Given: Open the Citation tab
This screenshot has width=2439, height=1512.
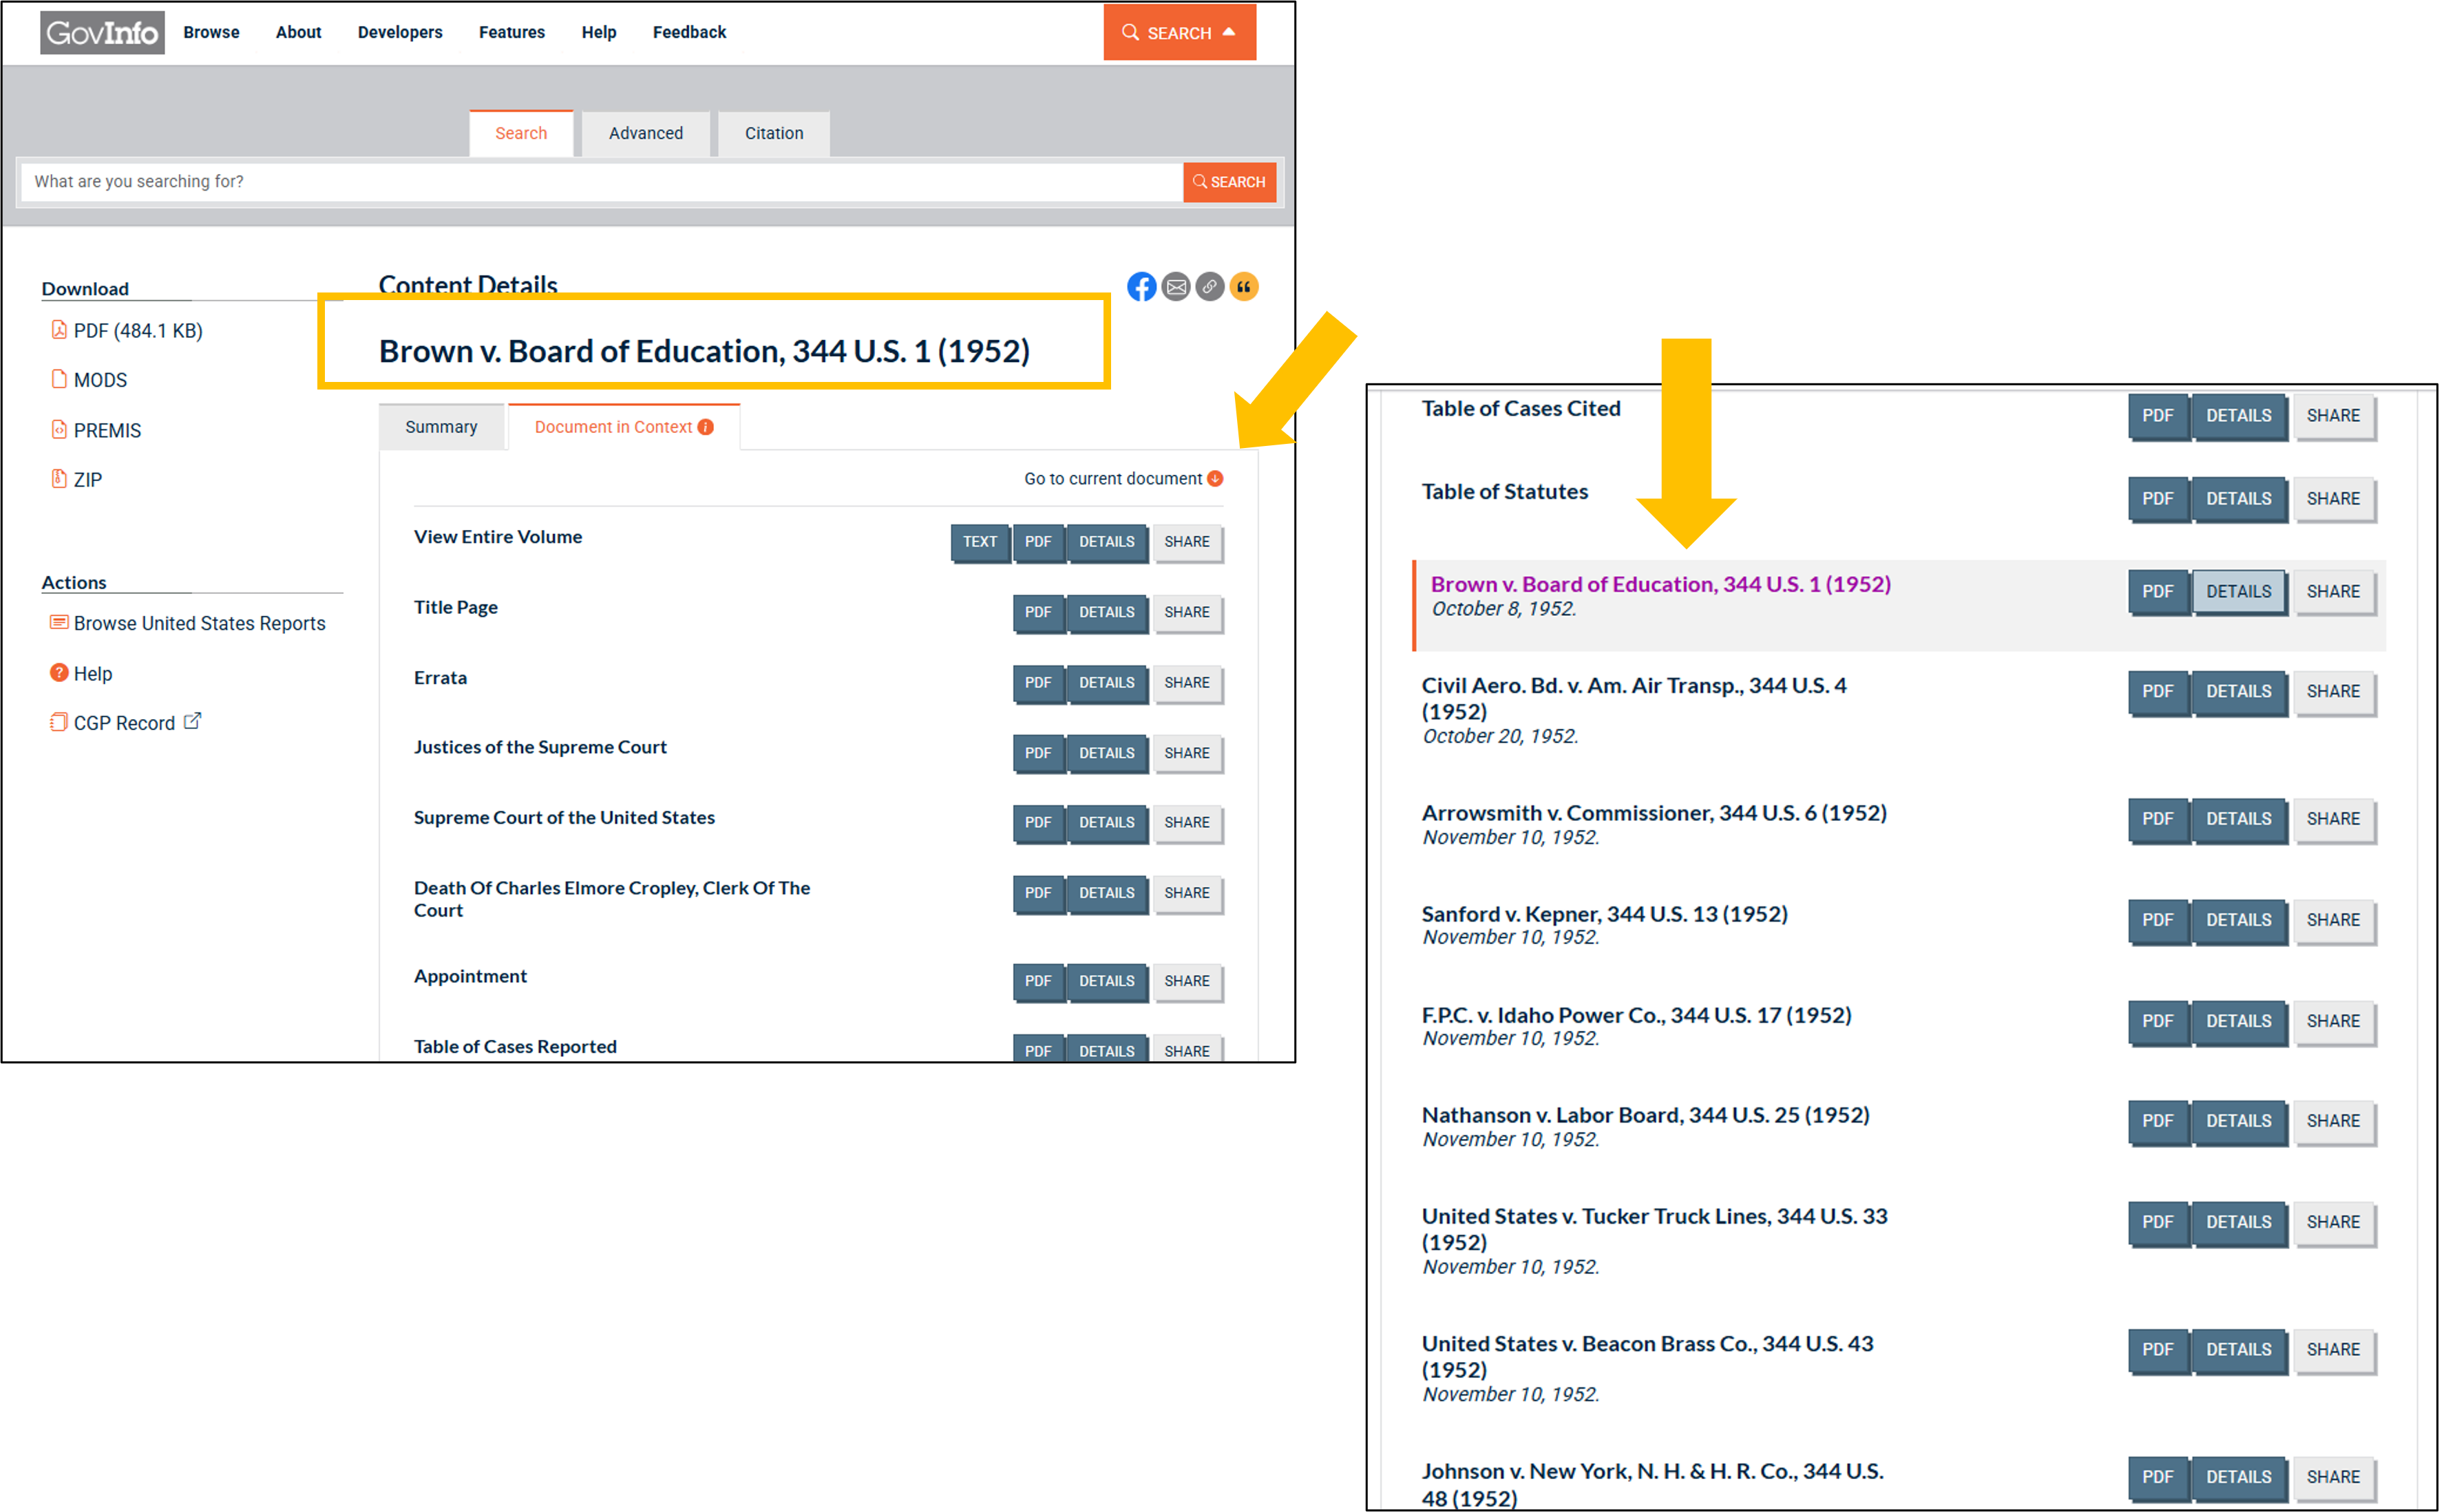Looking at the screenshot, I should pos(773,133).
